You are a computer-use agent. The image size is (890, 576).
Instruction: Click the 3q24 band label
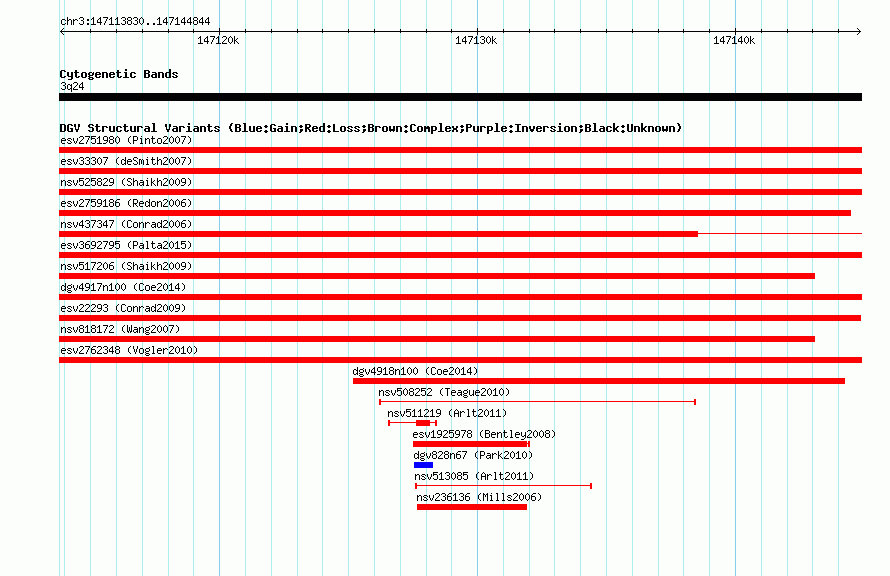pyautogui.click(x=72, y=86)
